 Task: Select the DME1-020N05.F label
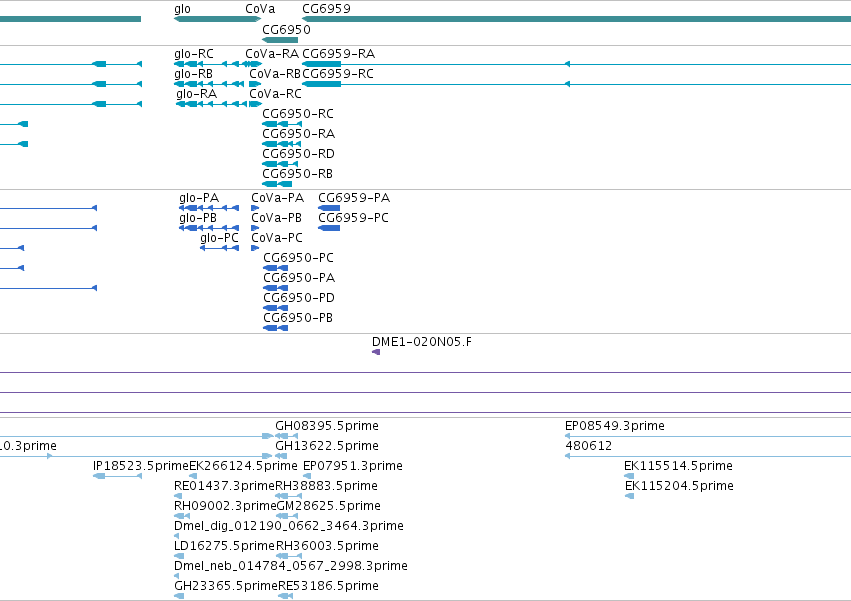(422, 343)
